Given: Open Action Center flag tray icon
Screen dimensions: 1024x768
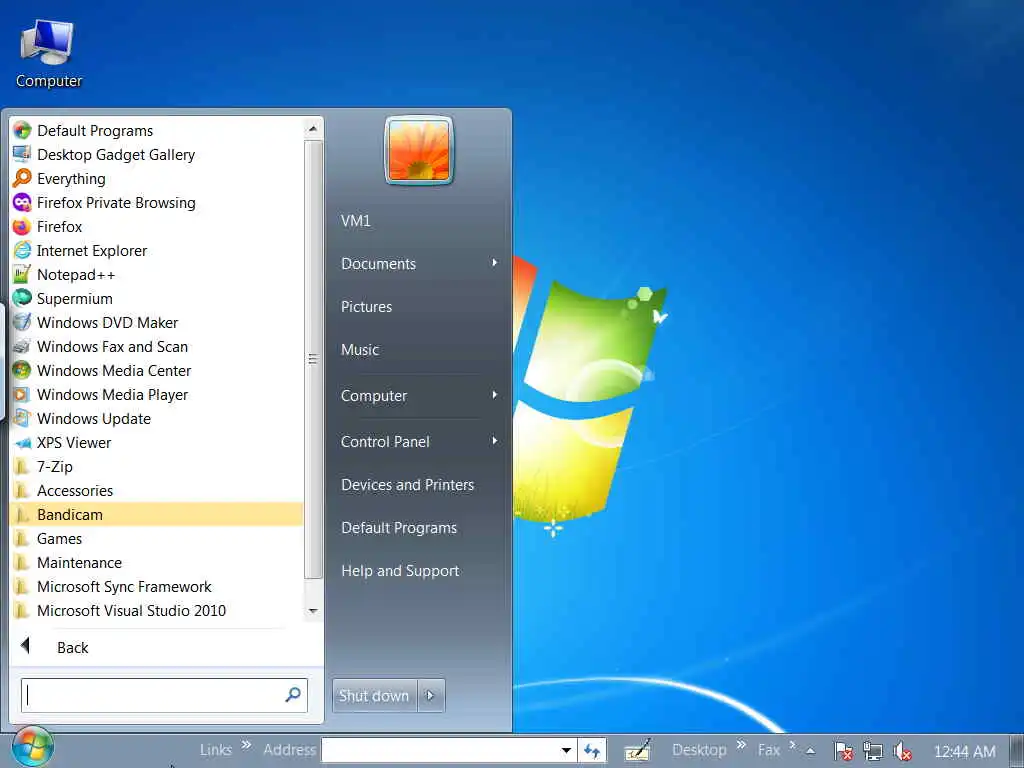Looking at the screenshot, I should point(843,751).
